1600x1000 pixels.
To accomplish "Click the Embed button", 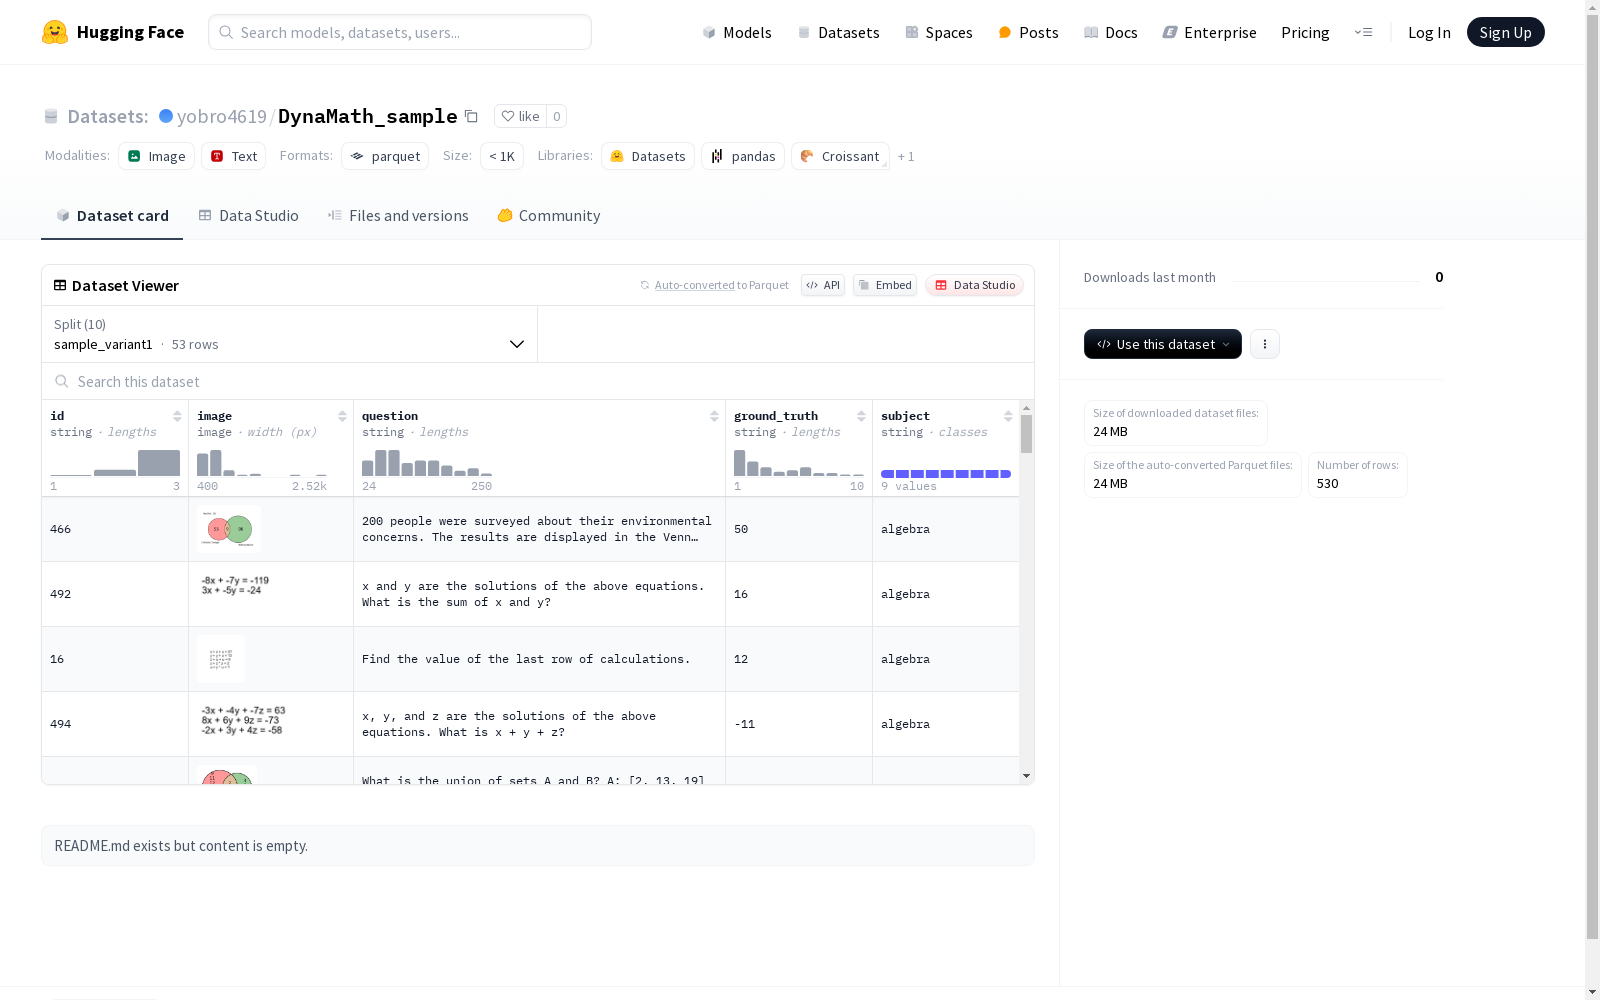I will (885, 285).
